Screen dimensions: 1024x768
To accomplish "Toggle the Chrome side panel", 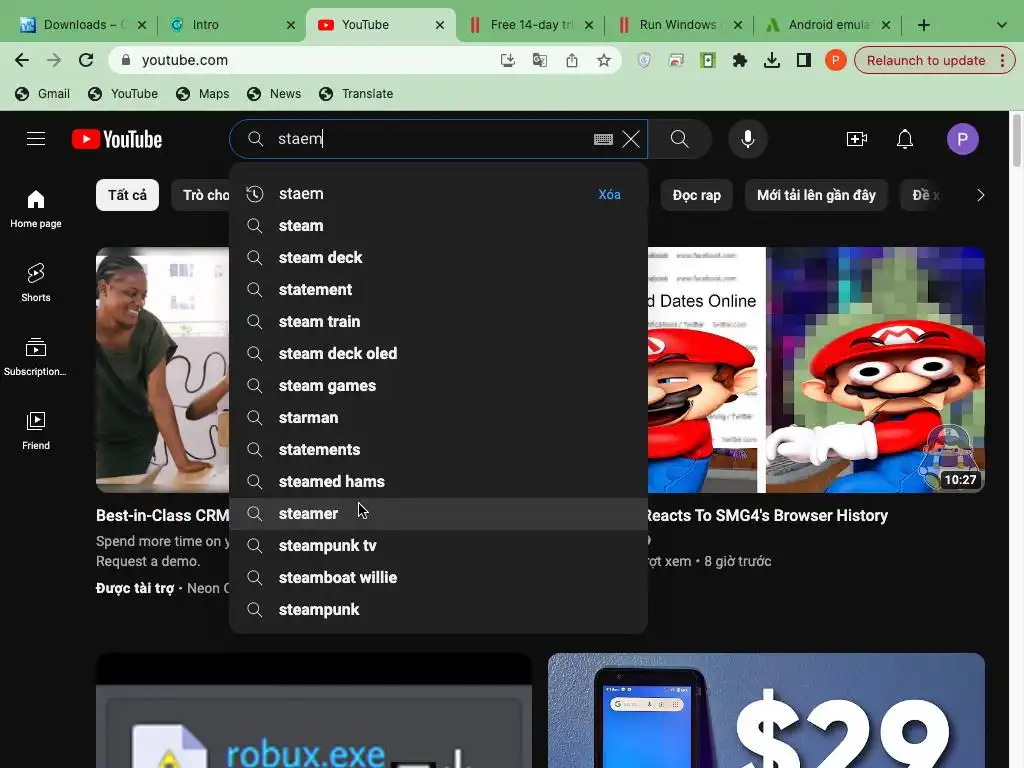I will [803, 60].
